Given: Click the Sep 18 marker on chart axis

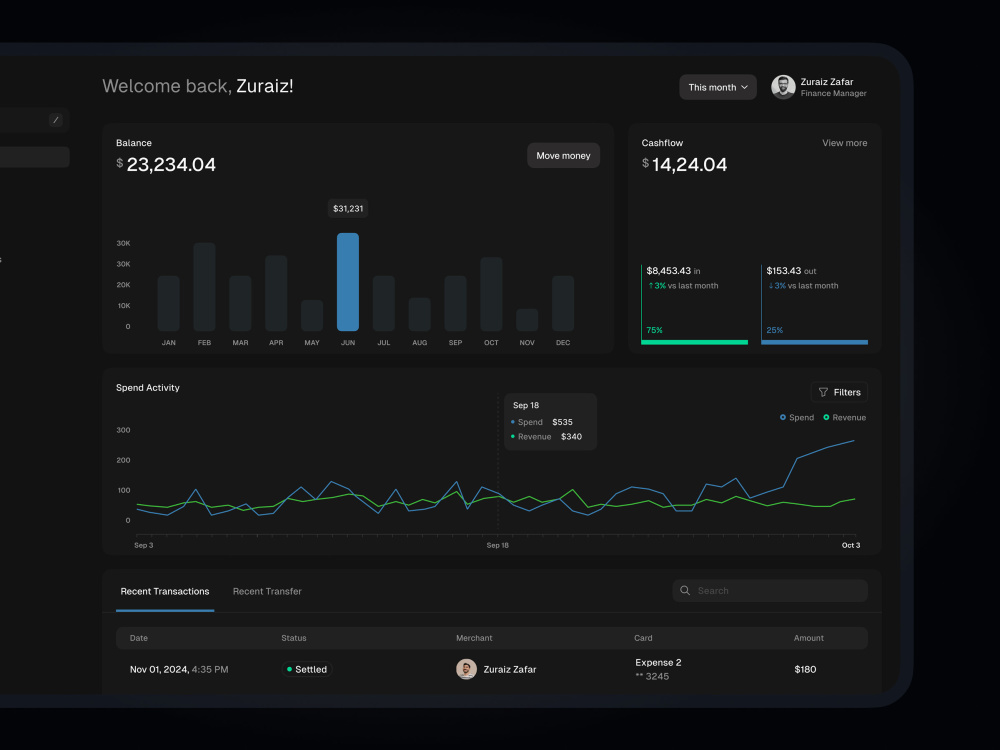Looking at the screenshot, I should tap(497, 545).
